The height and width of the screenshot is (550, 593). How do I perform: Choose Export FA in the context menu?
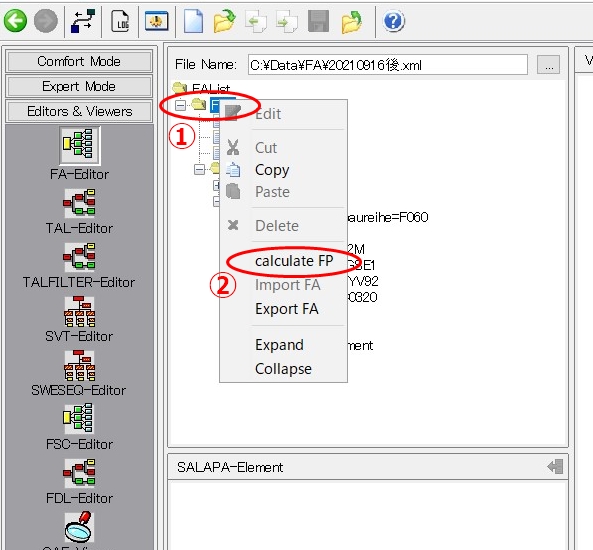pos(283,309)
